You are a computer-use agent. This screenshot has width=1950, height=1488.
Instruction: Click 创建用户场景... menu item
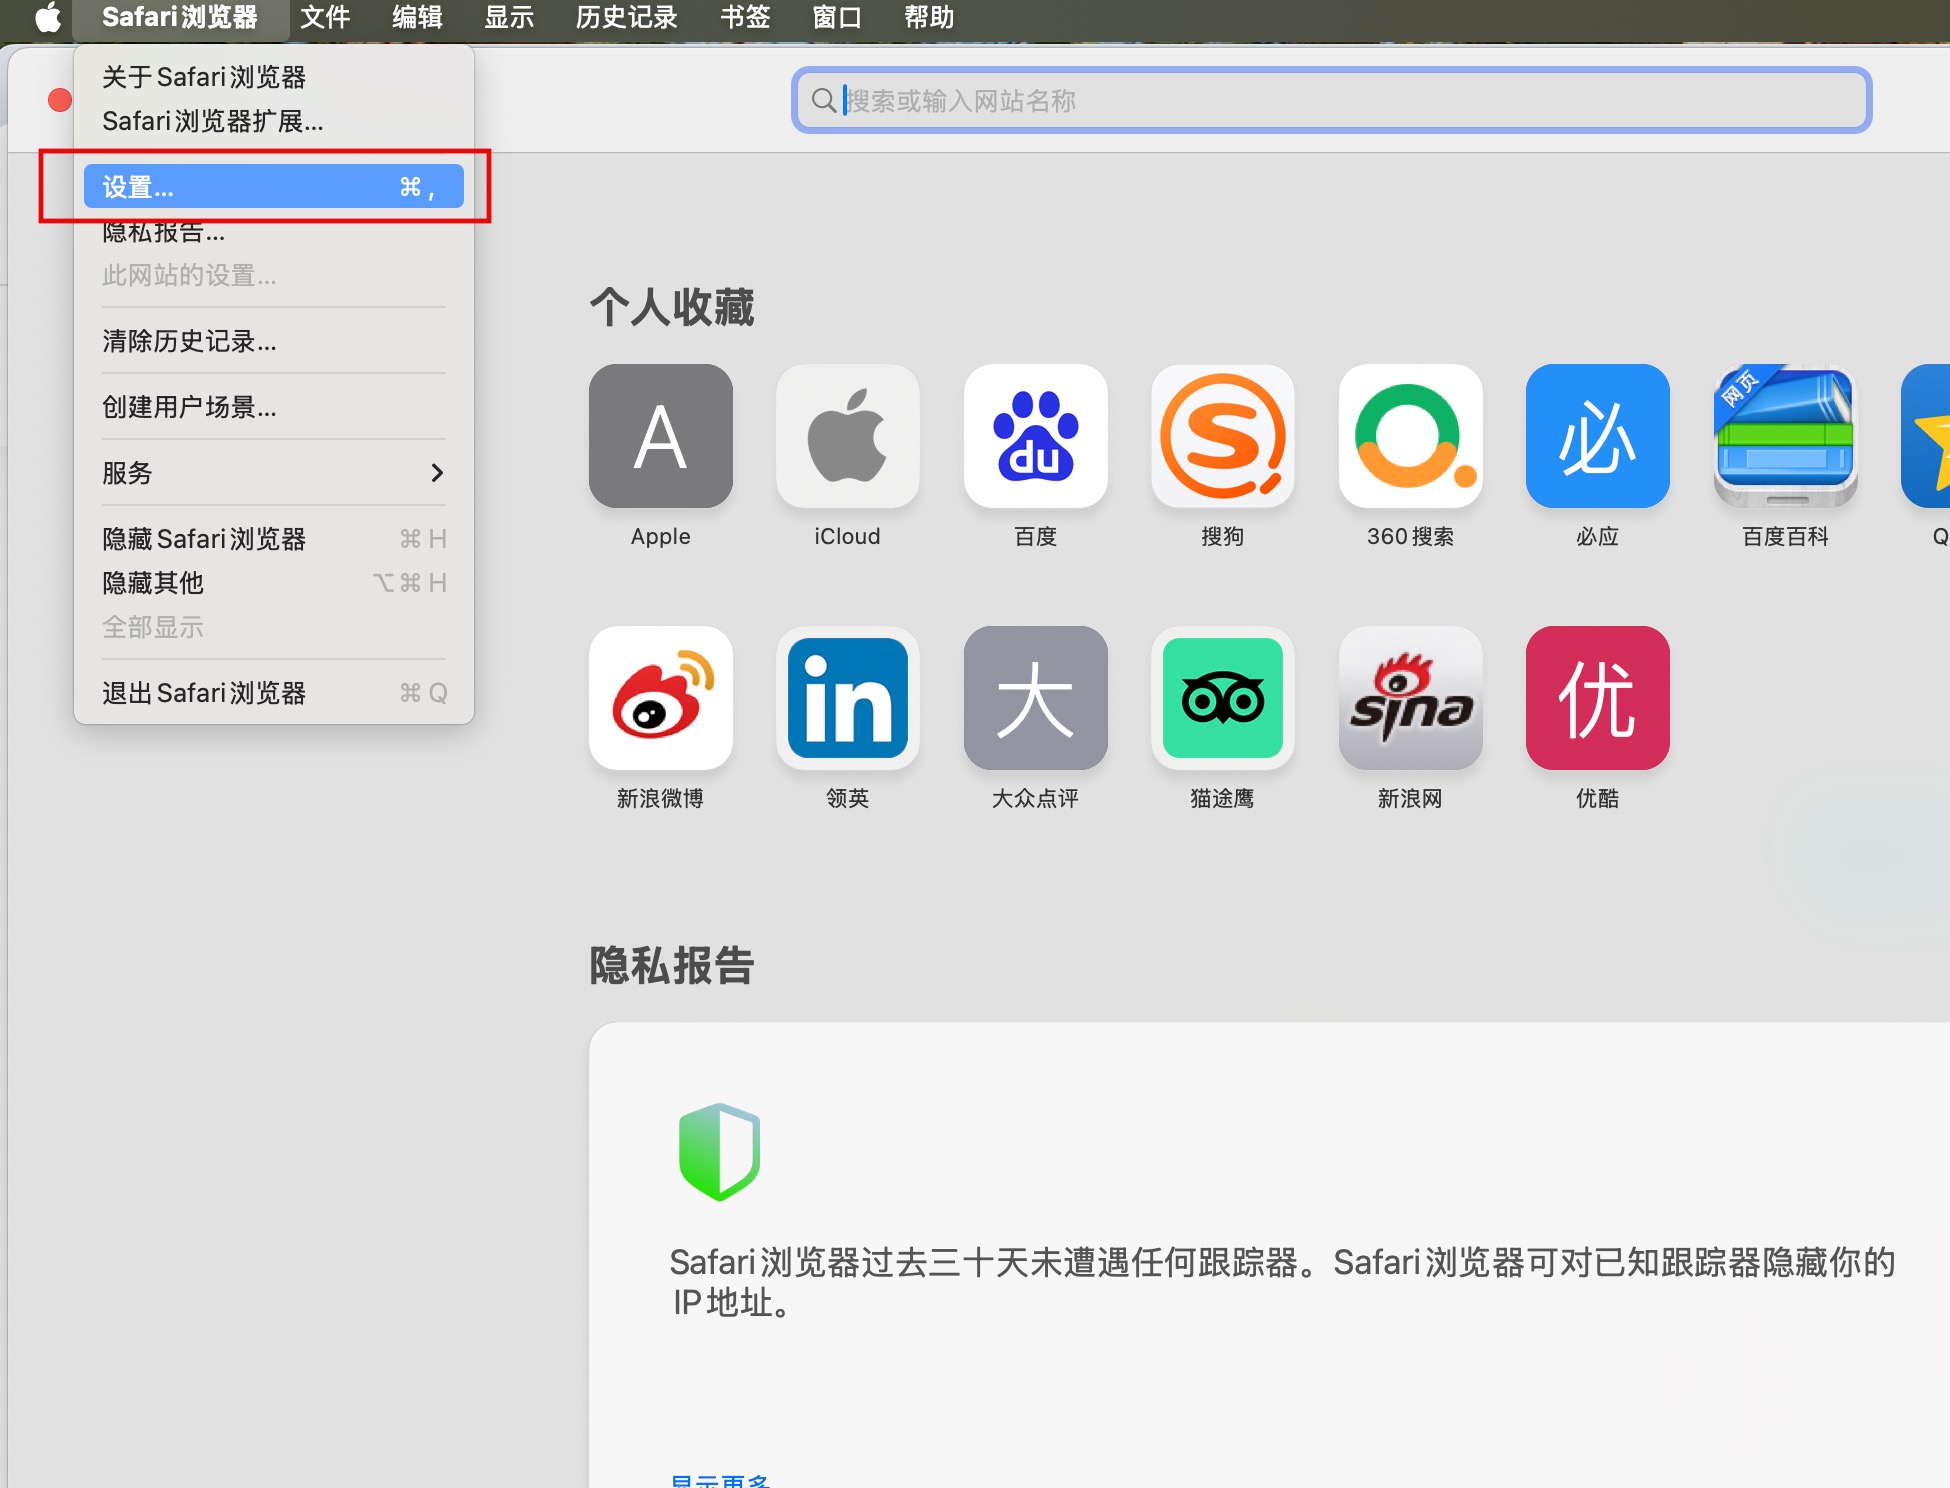pos(190,407)
